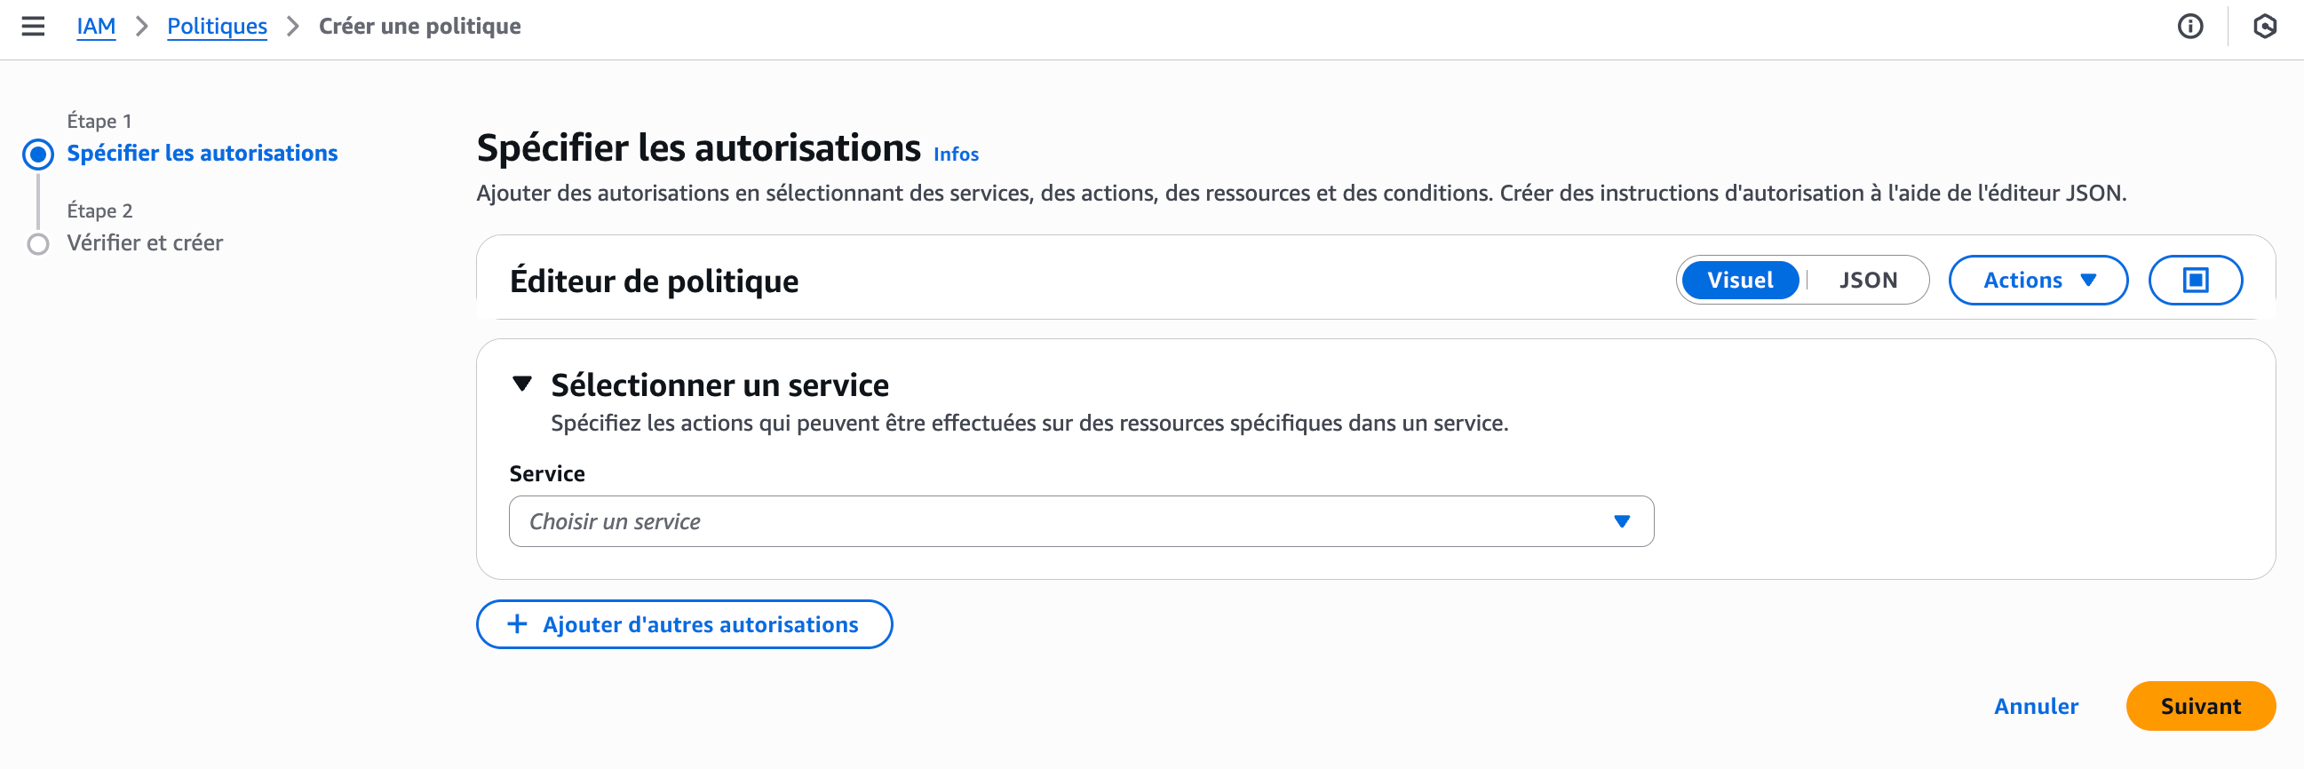
Task: Open the Actions dropdown menu
Action: click(x=2037, y=280)
